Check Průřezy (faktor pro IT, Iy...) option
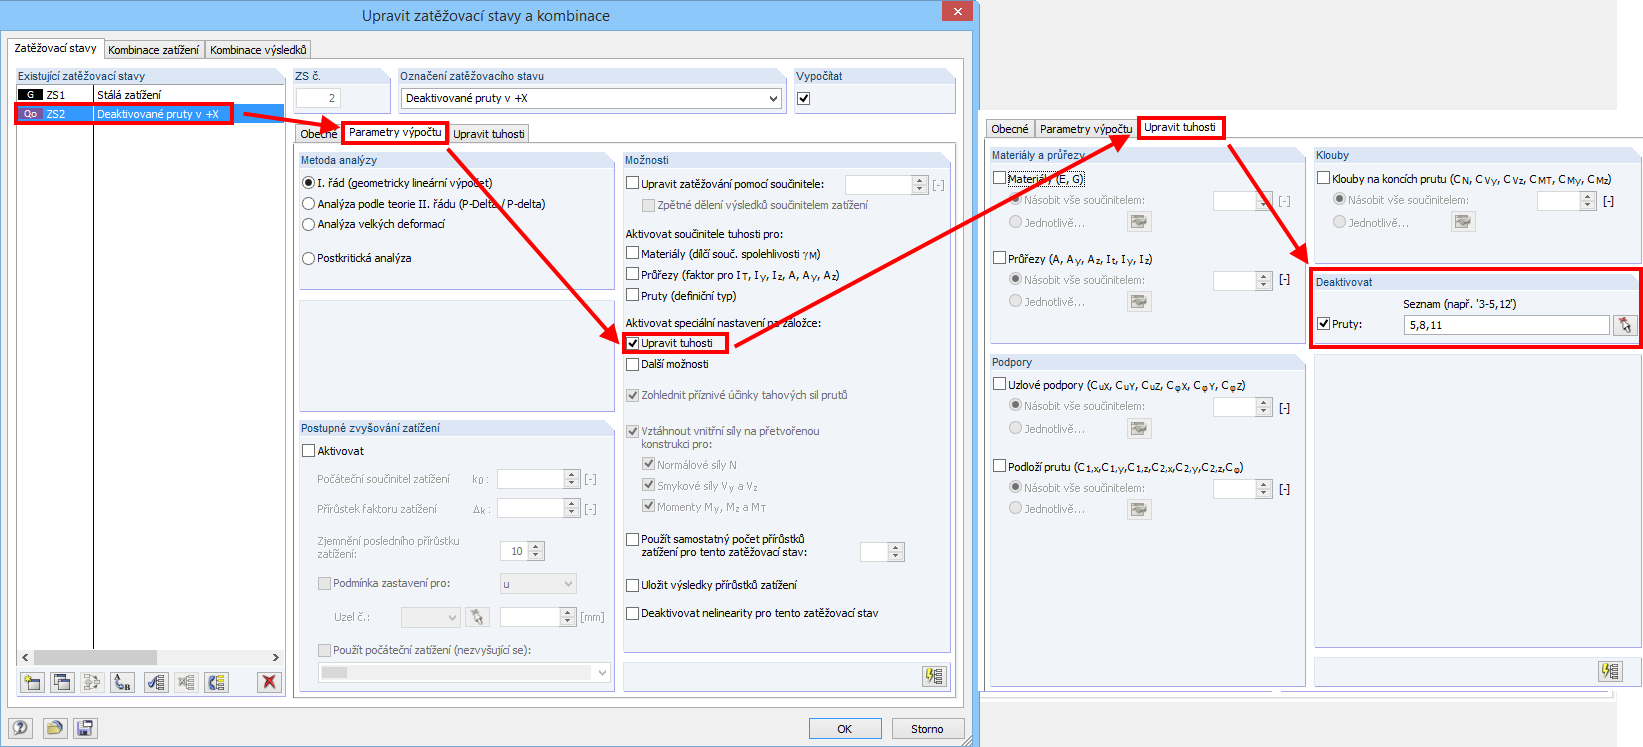This screenshot has width=1643, height=747. (x=632, y=274)
